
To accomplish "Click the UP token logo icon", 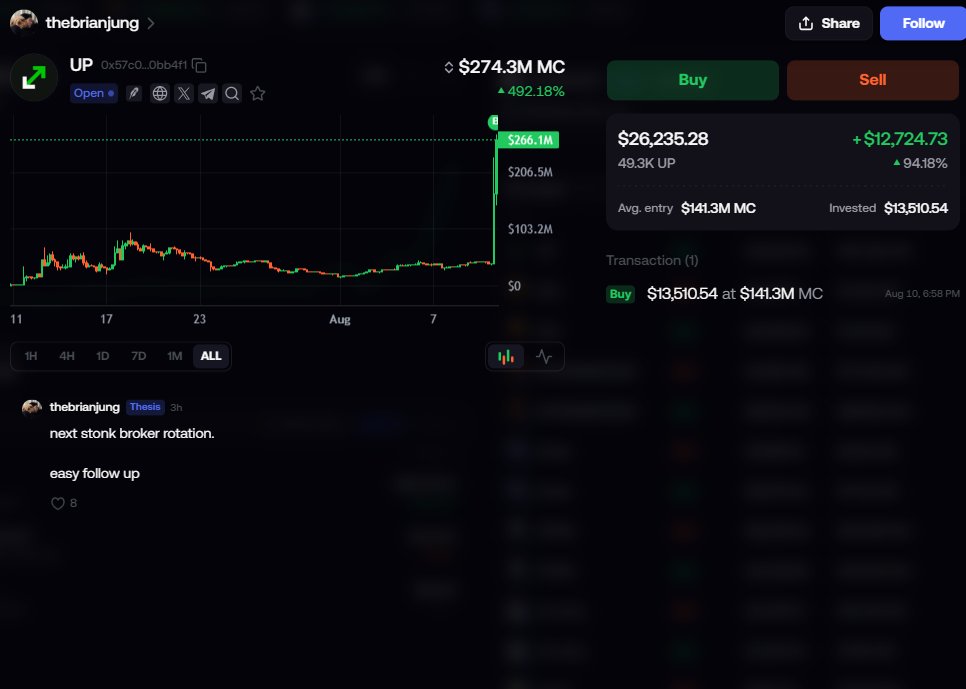I will [x=34, y=78].
